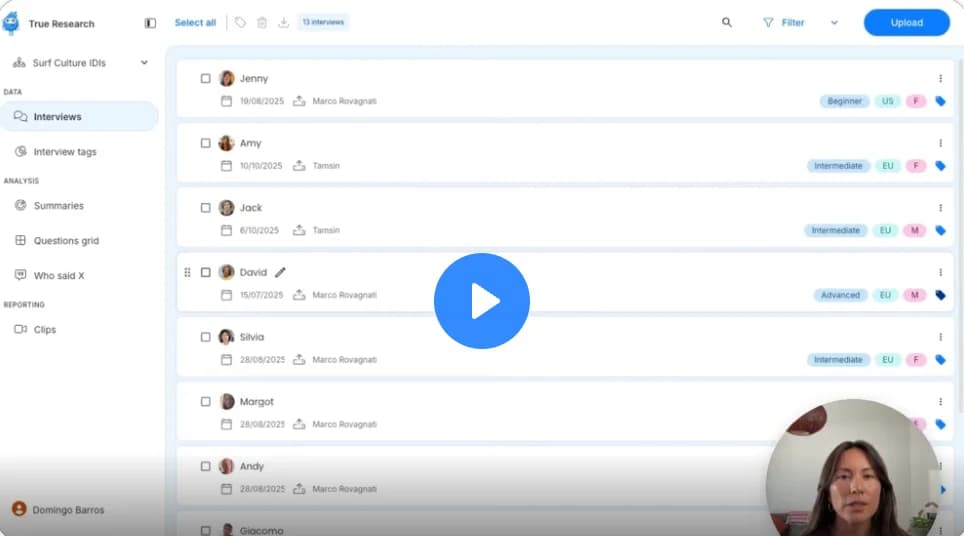Click the presenter webcam bubble
This screenshot has width=964, height=536.
point(853,468)
